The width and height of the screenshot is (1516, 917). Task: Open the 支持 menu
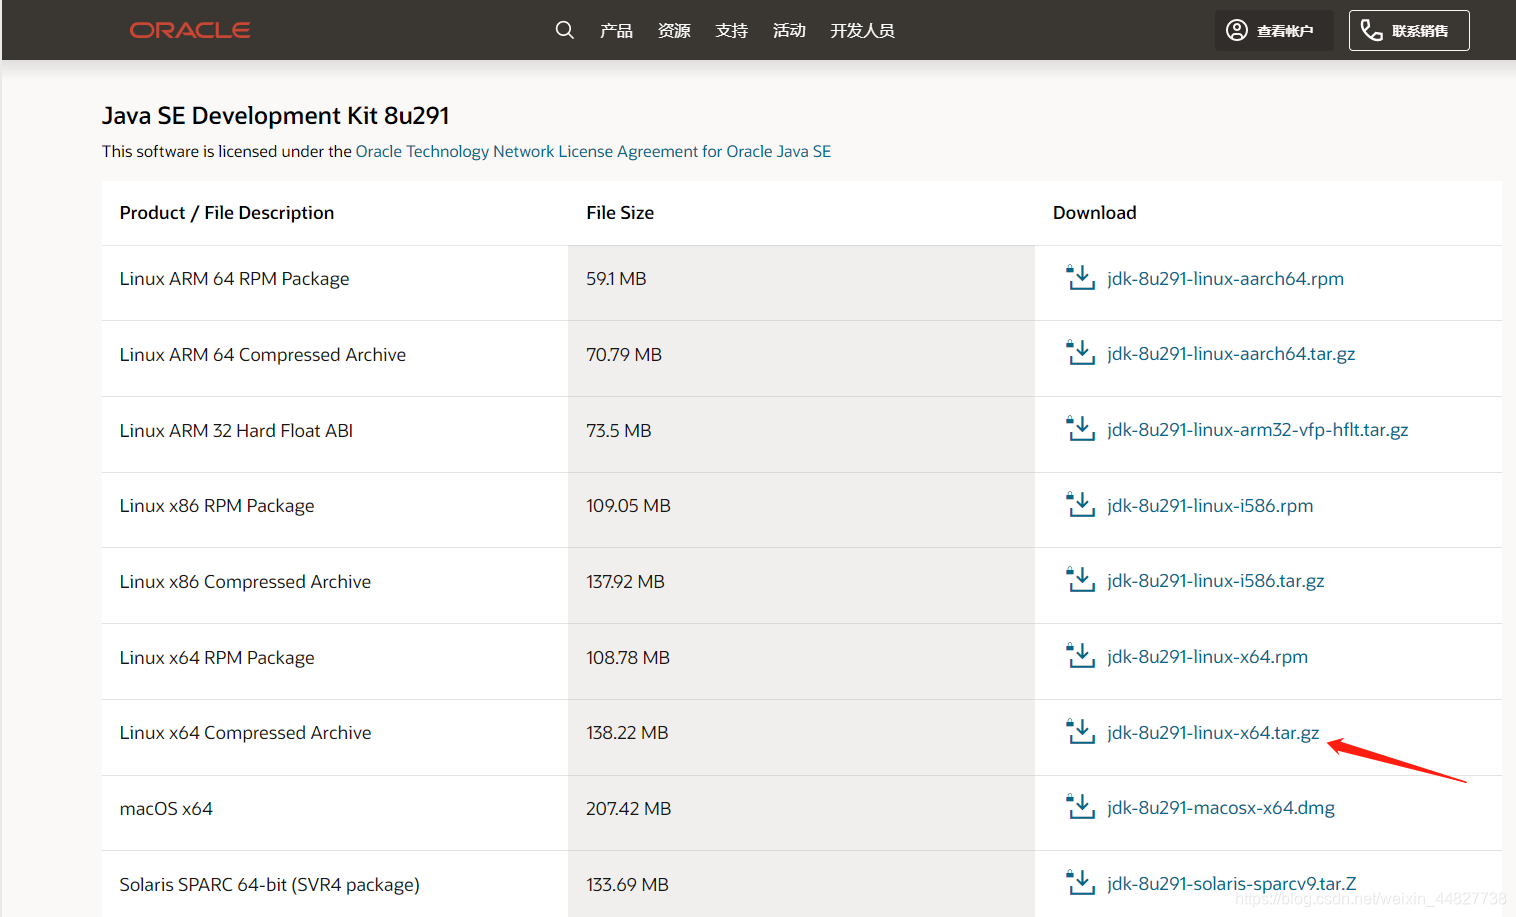click(x=731, y=31)
